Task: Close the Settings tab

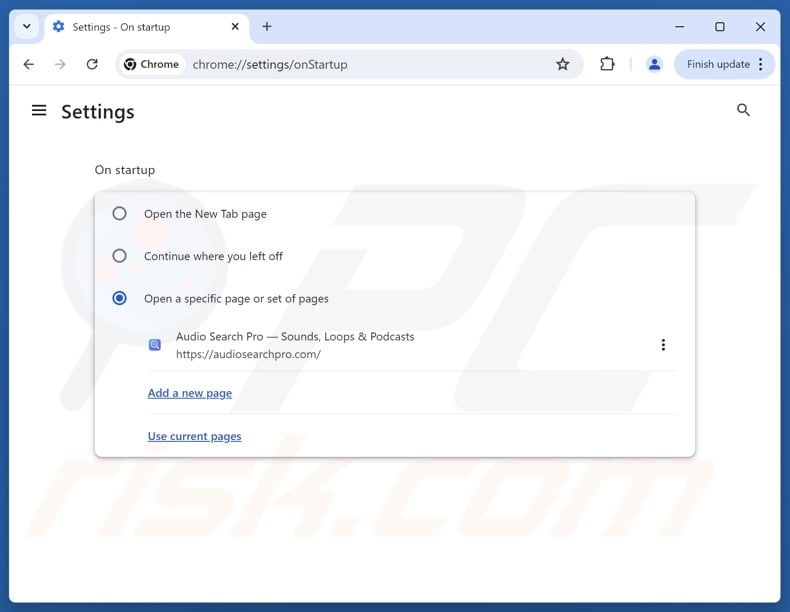Action: click(x=234, y=27)
